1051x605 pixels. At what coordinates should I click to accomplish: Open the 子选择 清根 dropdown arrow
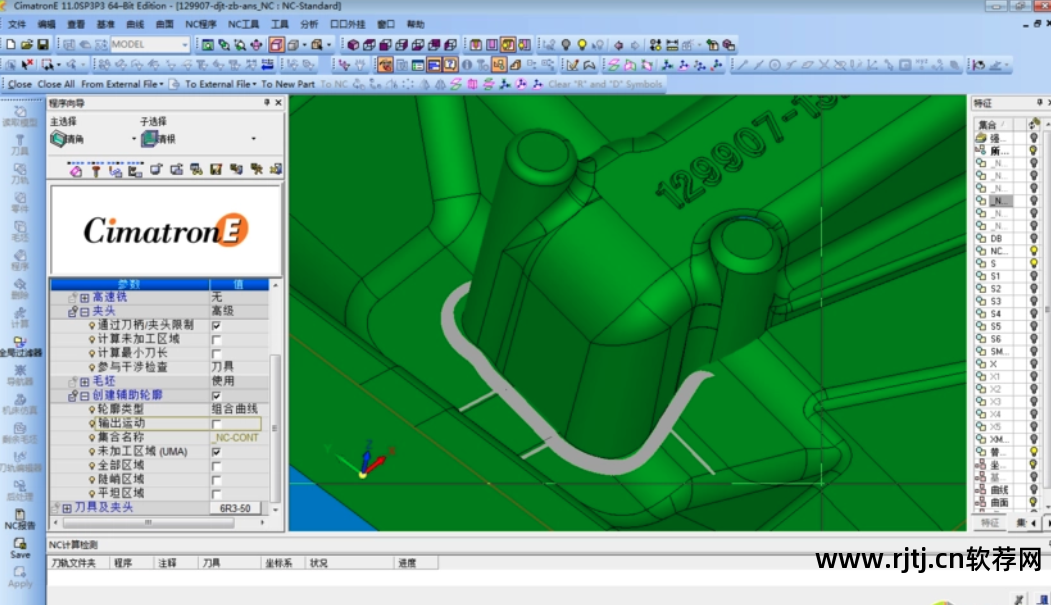[x=253, y=139]
